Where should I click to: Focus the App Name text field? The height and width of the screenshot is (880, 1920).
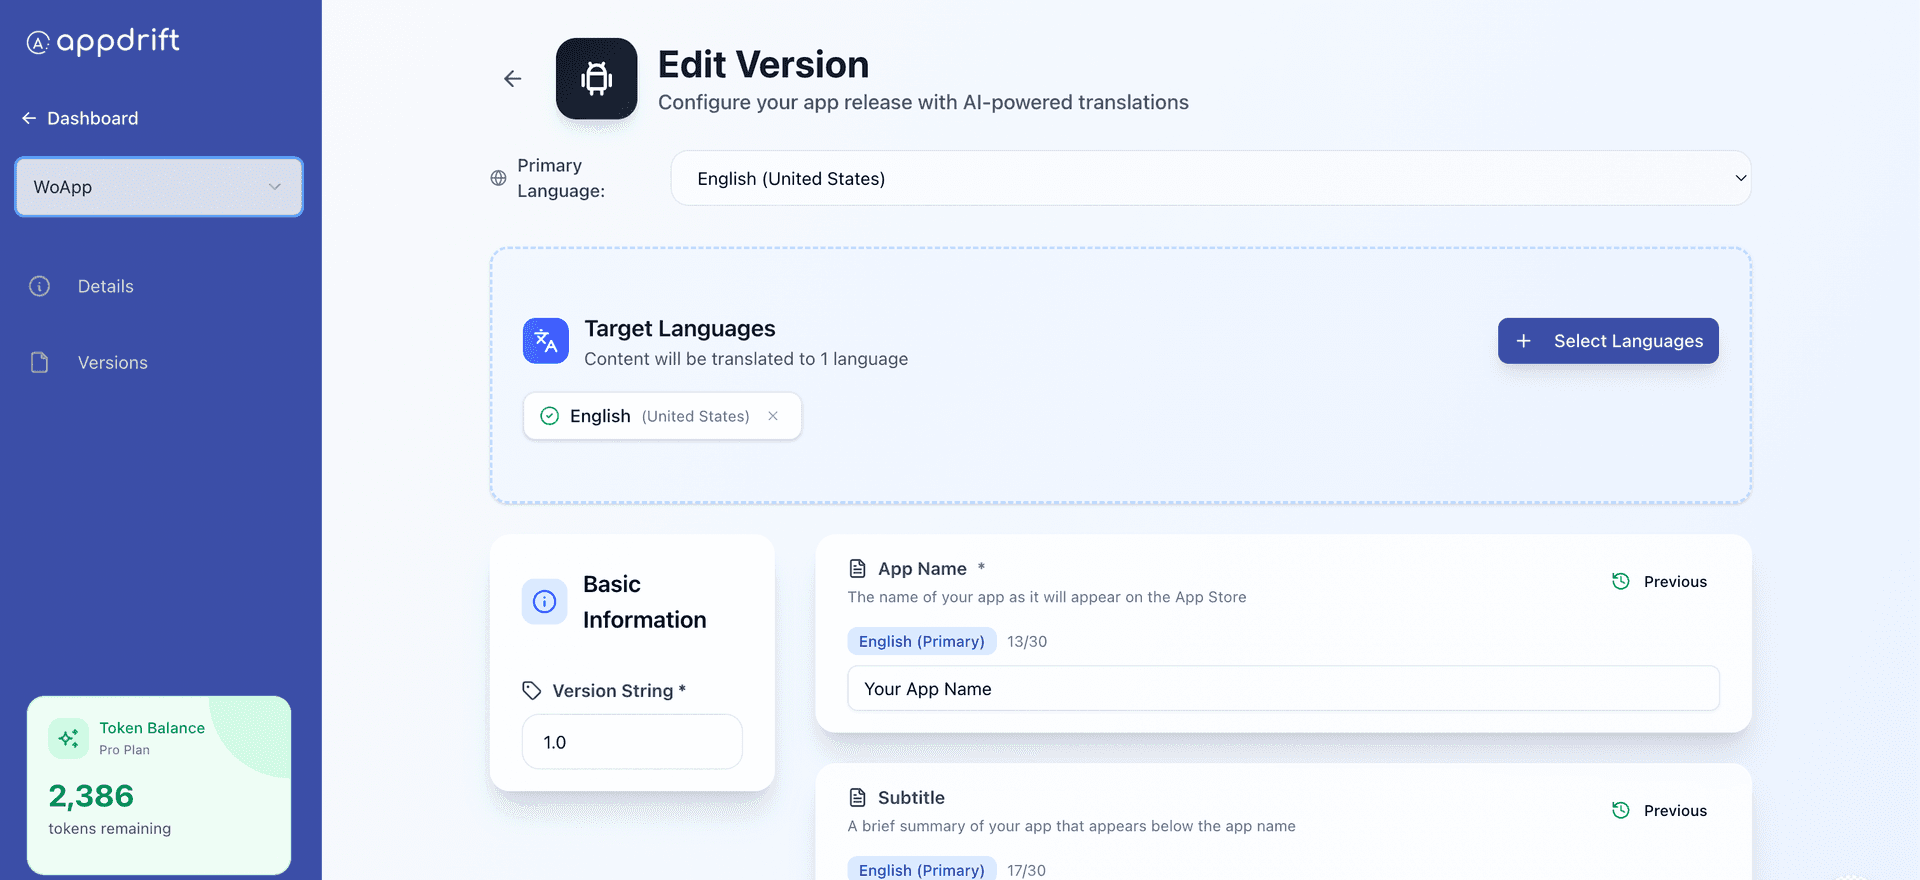coord(1284,689)
